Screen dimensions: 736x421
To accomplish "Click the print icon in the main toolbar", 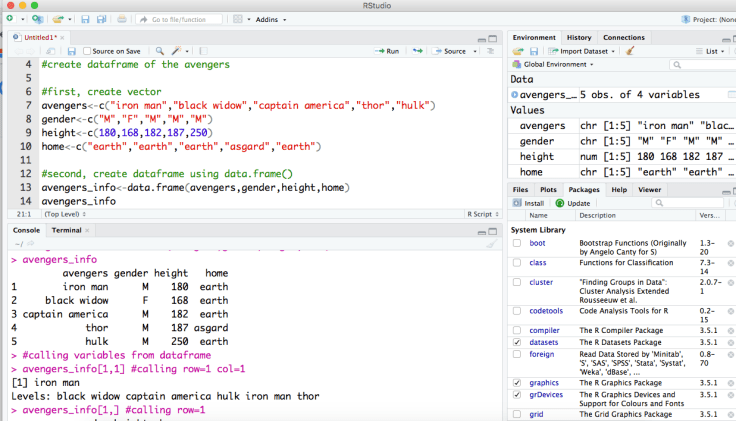I will click(121, 19).
